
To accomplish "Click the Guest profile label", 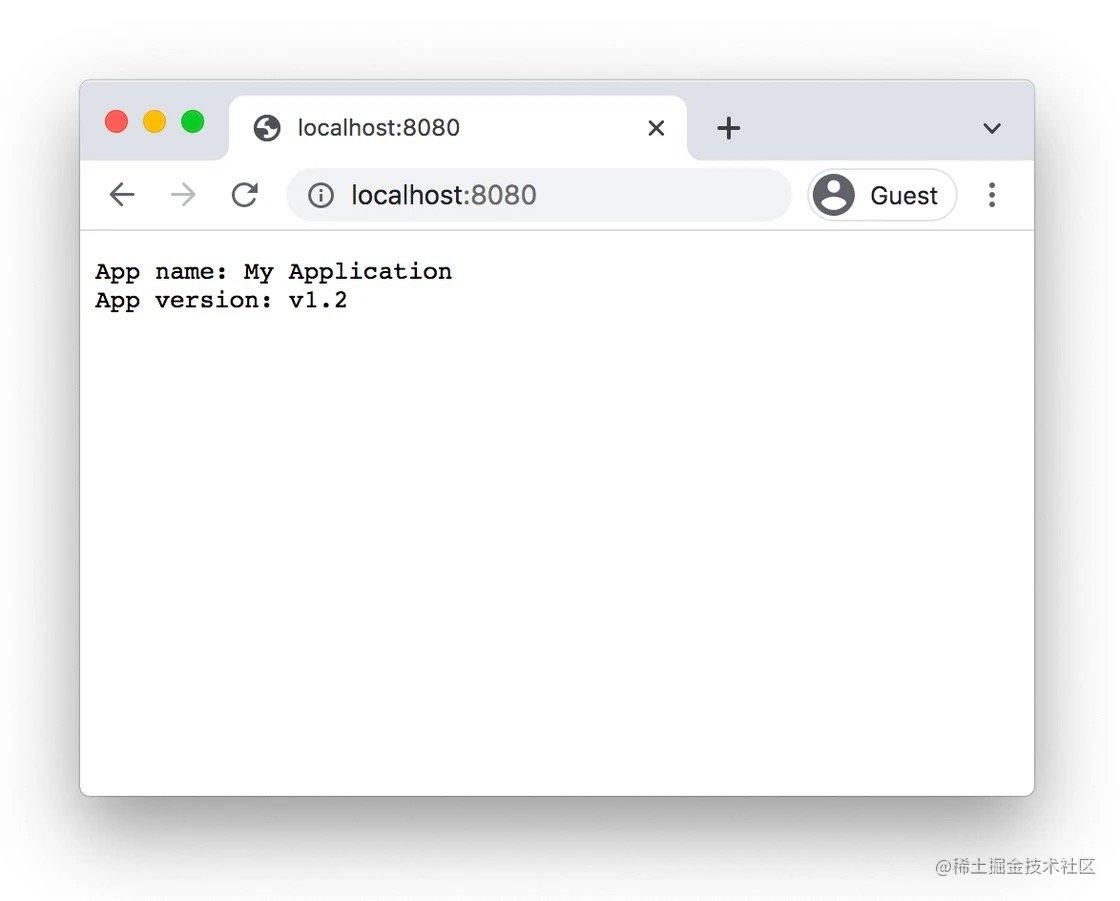I will (904, 195).
